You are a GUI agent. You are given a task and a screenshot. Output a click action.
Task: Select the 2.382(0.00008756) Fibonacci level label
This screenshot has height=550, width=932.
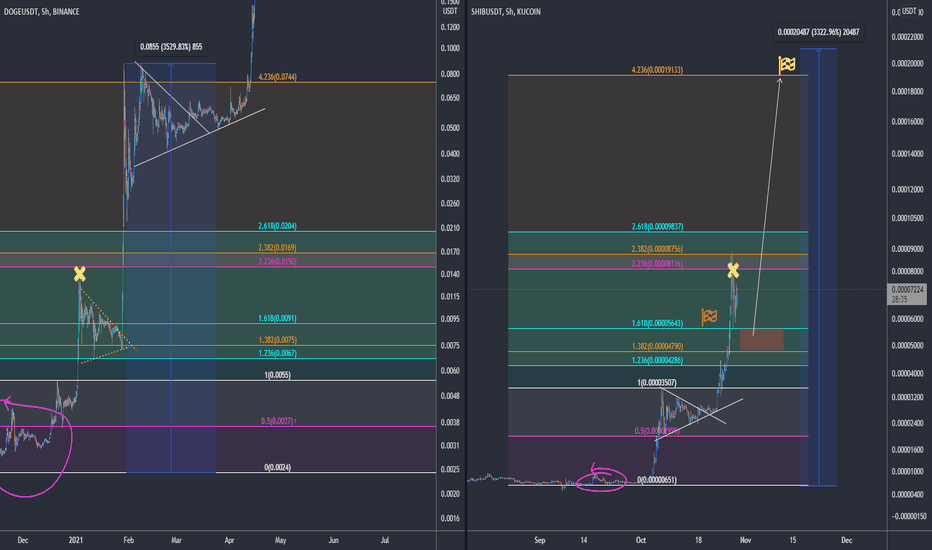(x=657, y=249)
